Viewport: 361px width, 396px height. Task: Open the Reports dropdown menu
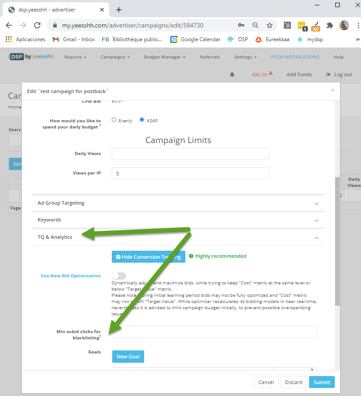coord(75,57)
